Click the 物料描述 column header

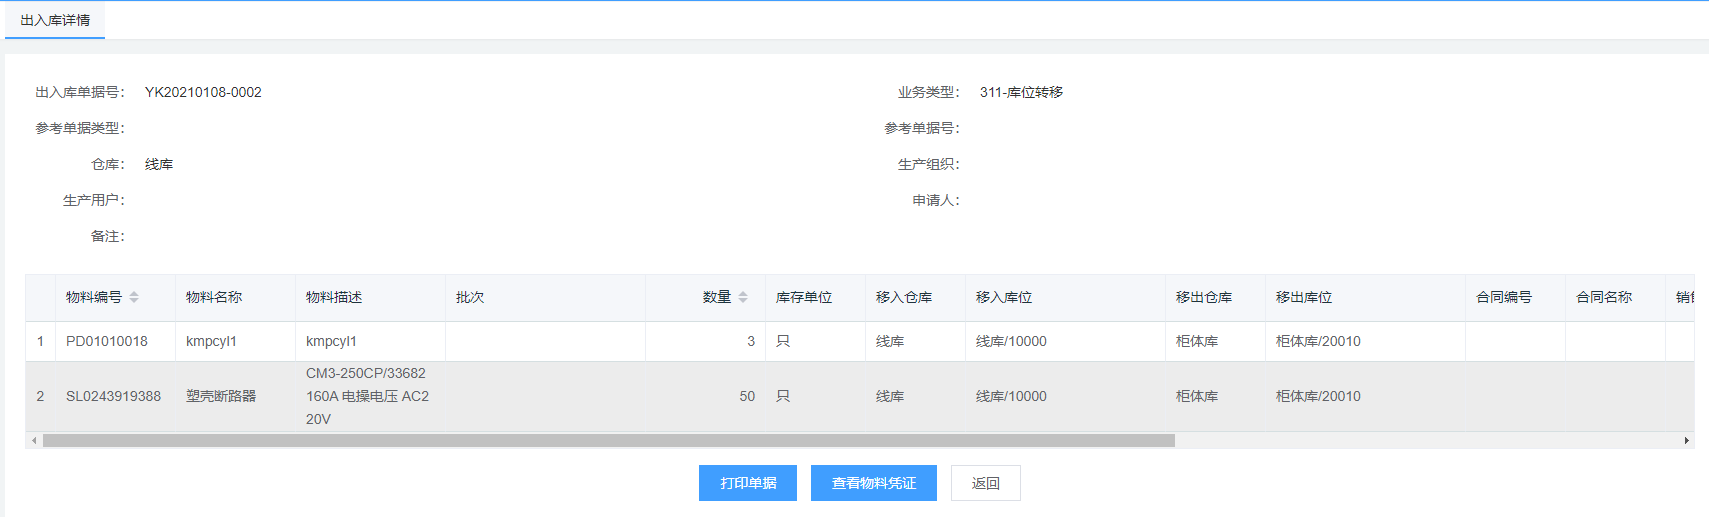(x=334, y=297)
